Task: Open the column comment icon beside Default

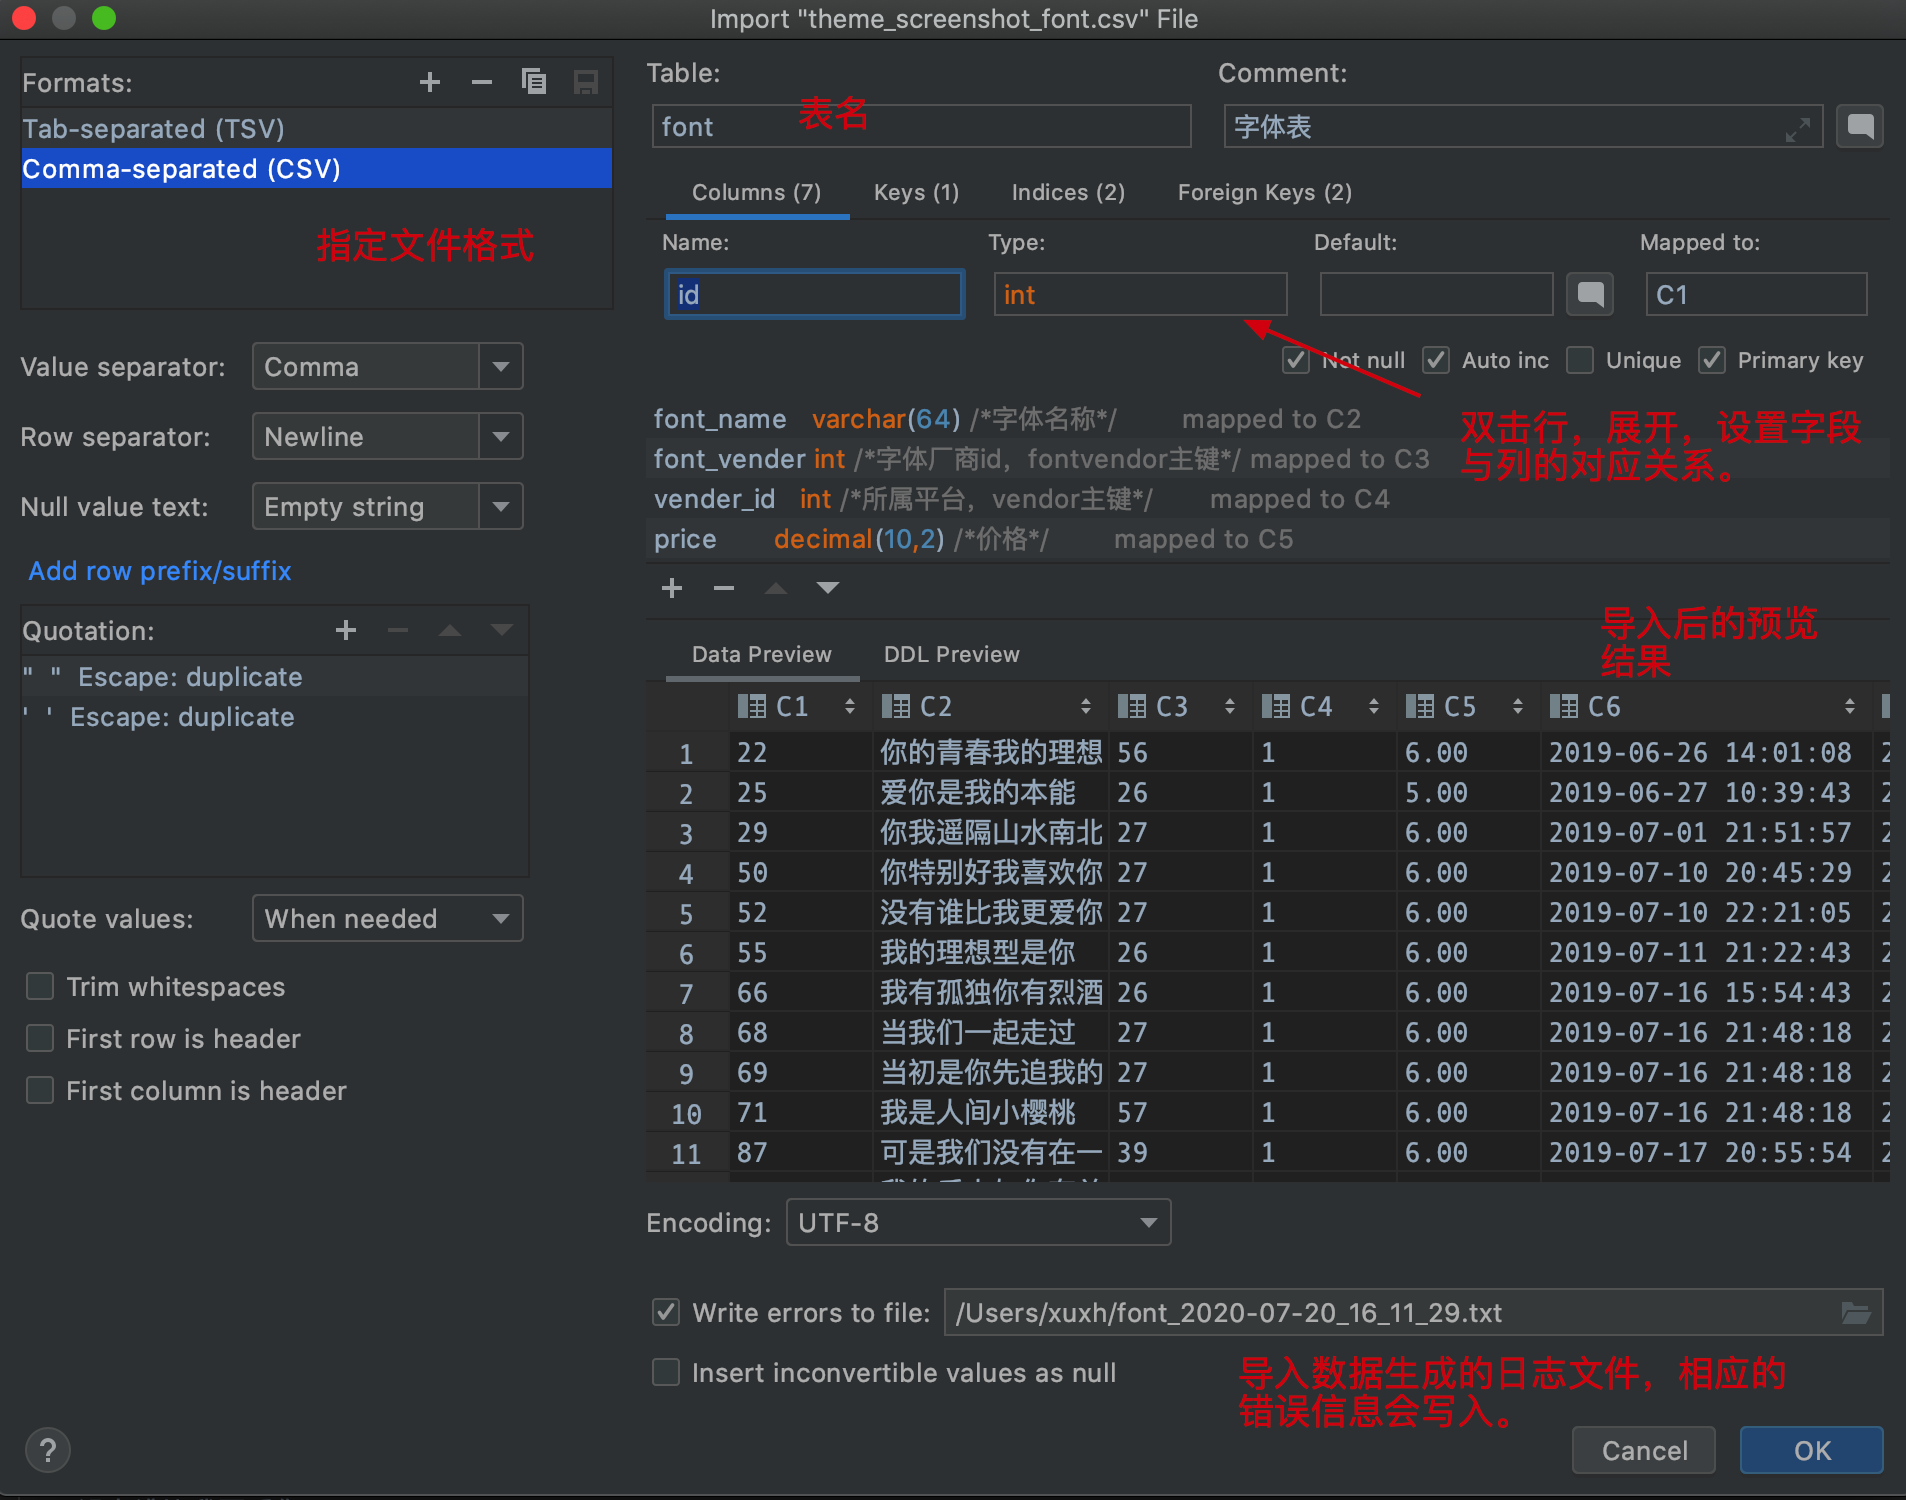Action: [1590, 294]
